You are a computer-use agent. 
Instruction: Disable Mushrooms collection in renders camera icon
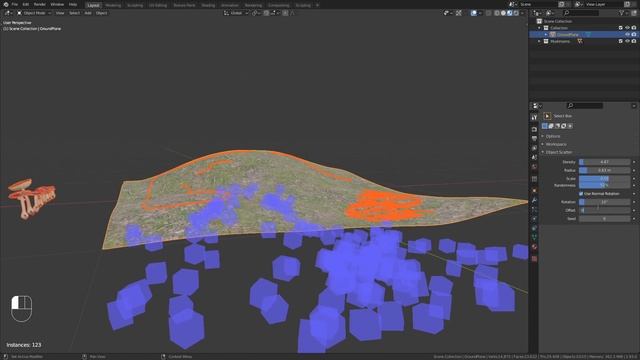[634, 41]
